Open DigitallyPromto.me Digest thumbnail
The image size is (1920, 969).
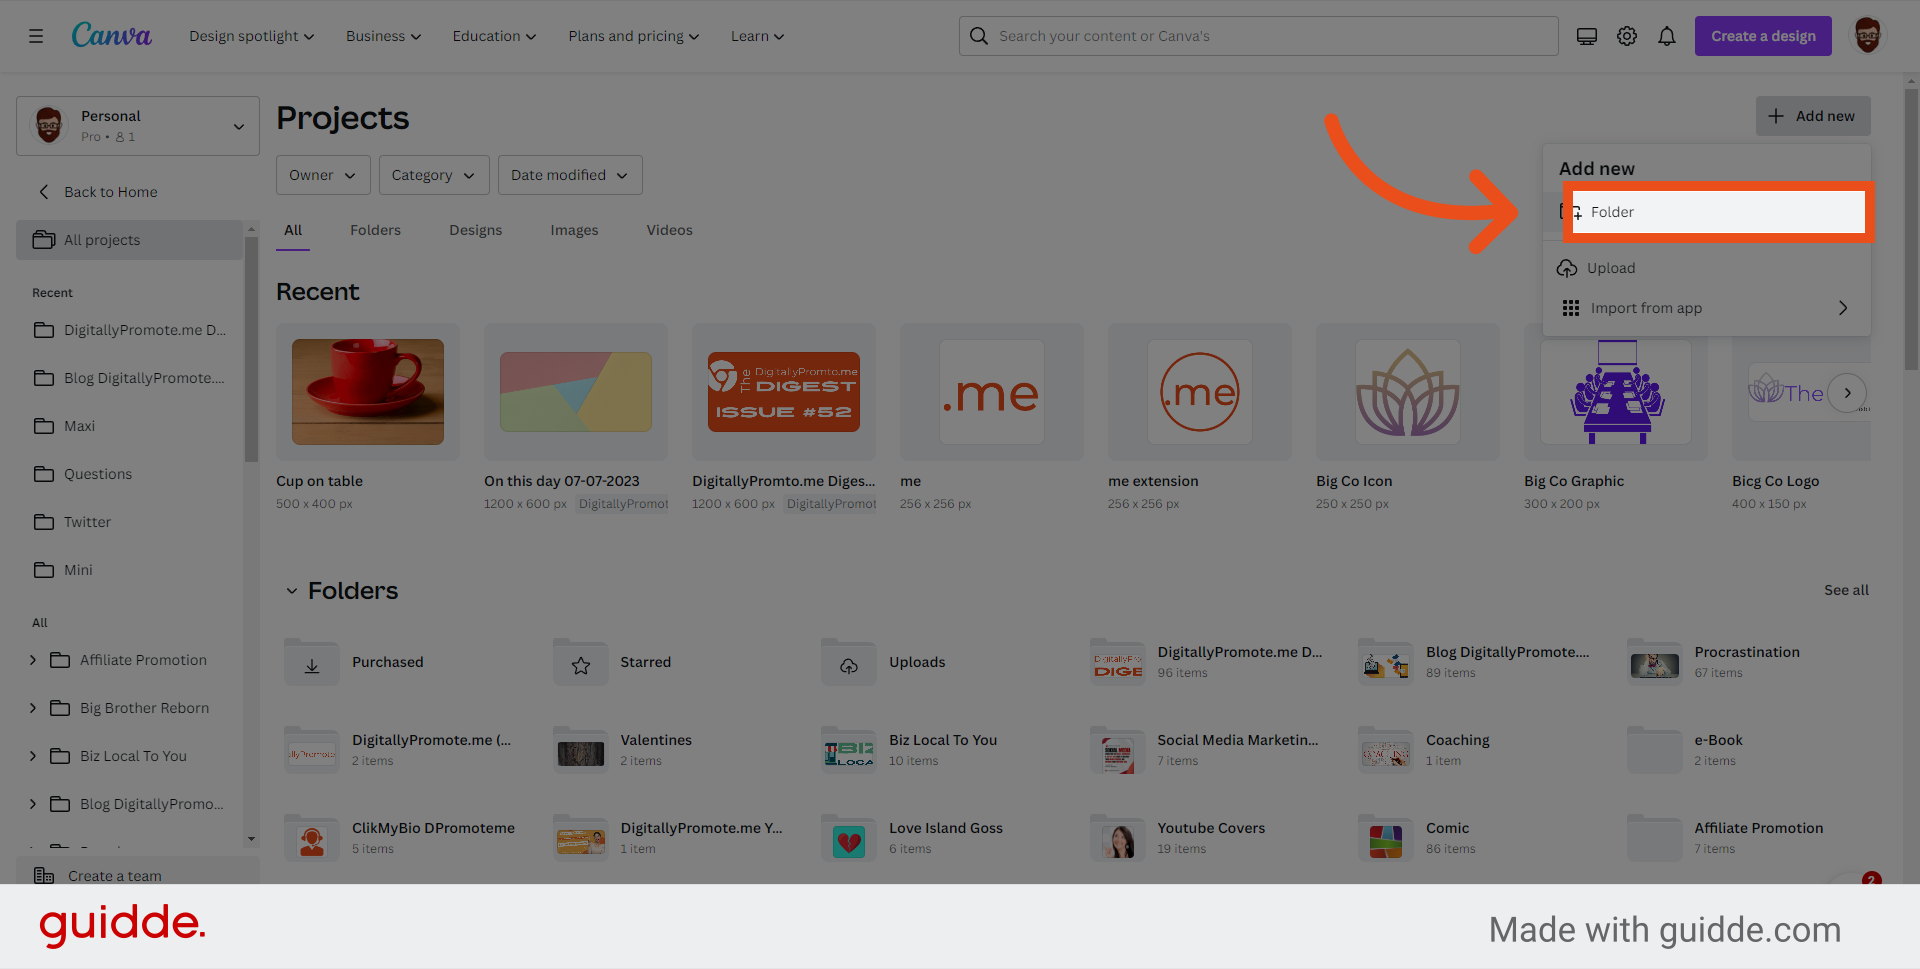(x=784, y=392)
